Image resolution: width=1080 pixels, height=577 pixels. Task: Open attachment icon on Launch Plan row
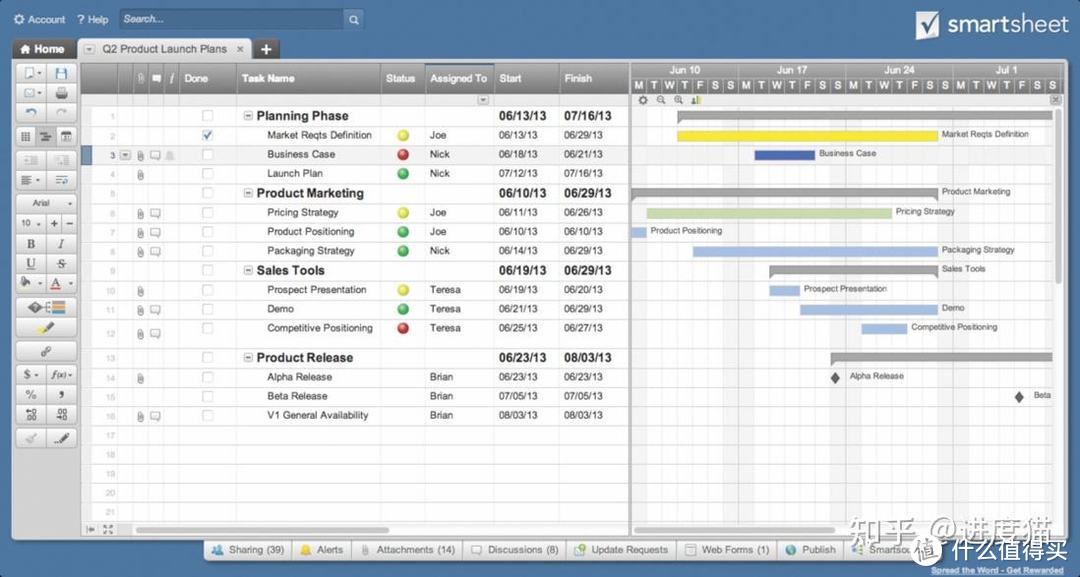(x=141, y=175)
